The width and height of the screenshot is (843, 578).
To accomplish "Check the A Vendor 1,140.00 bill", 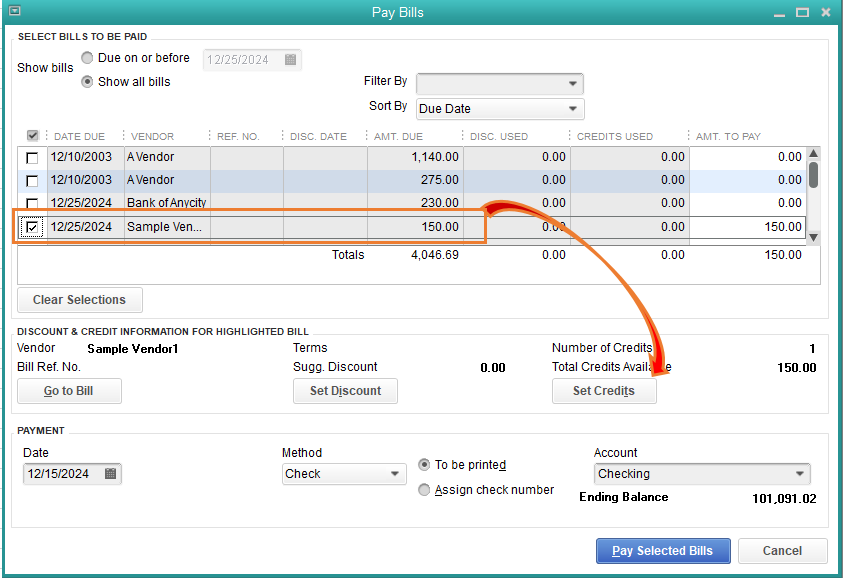I will 32,158.
